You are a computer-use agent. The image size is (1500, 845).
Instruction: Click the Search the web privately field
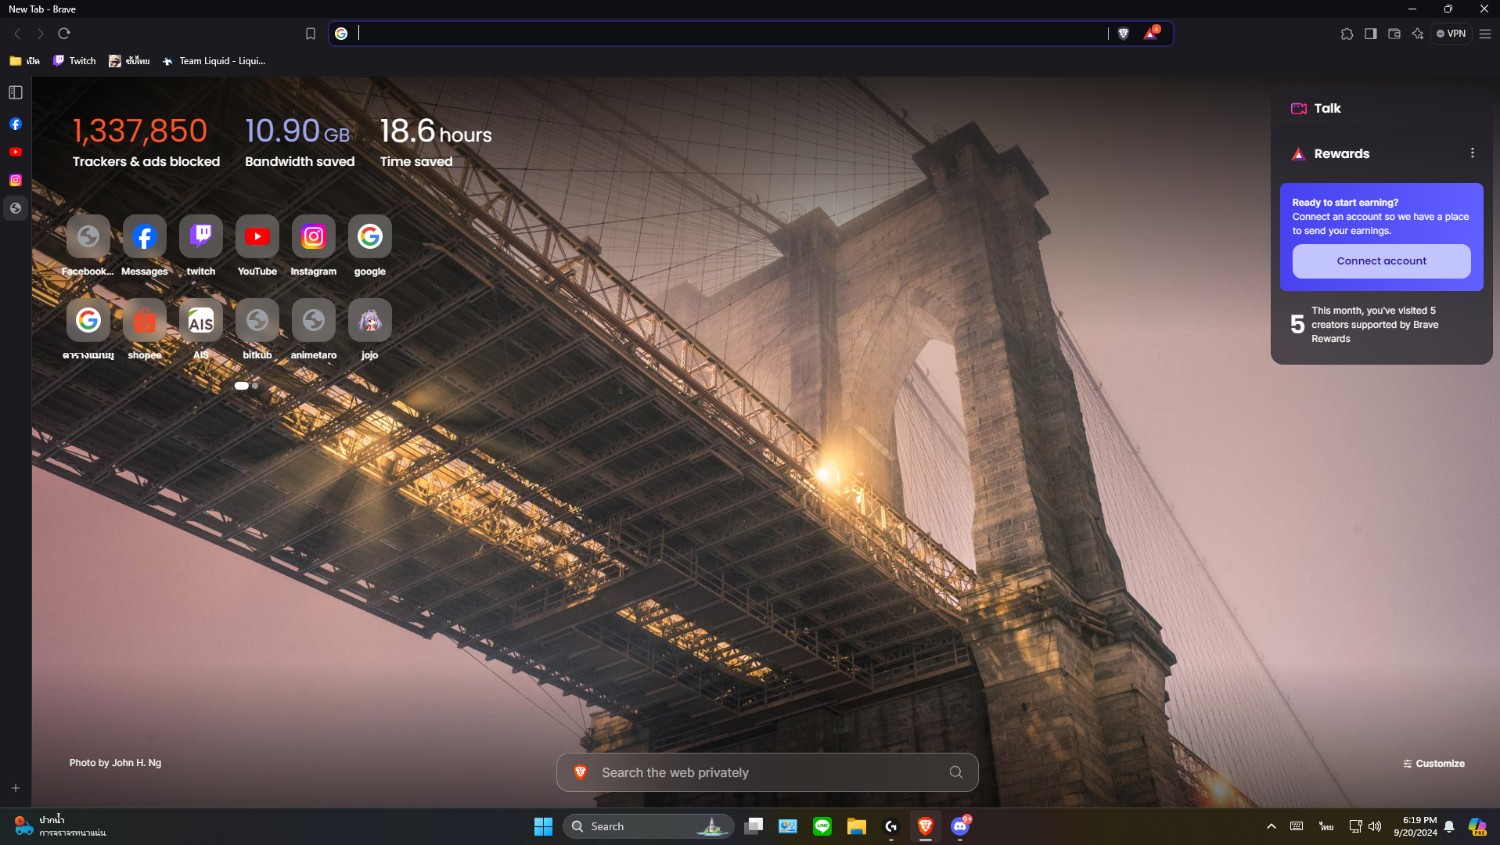click(x=767, y=772)
